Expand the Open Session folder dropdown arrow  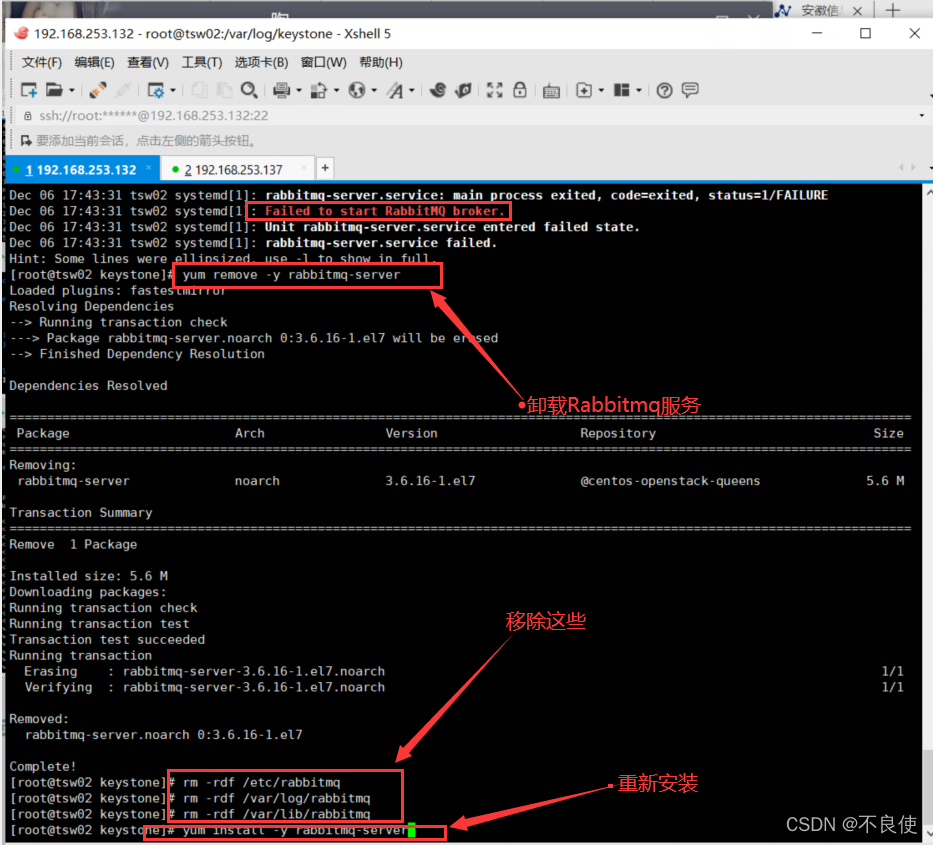tap(71, 90)
